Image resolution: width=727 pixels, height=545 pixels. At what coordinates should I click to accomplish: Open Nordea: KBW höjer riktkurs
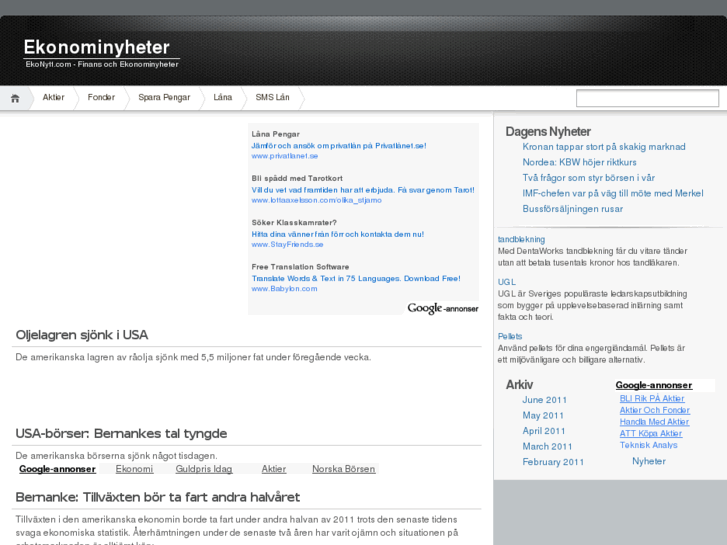(x=579, y=162)
